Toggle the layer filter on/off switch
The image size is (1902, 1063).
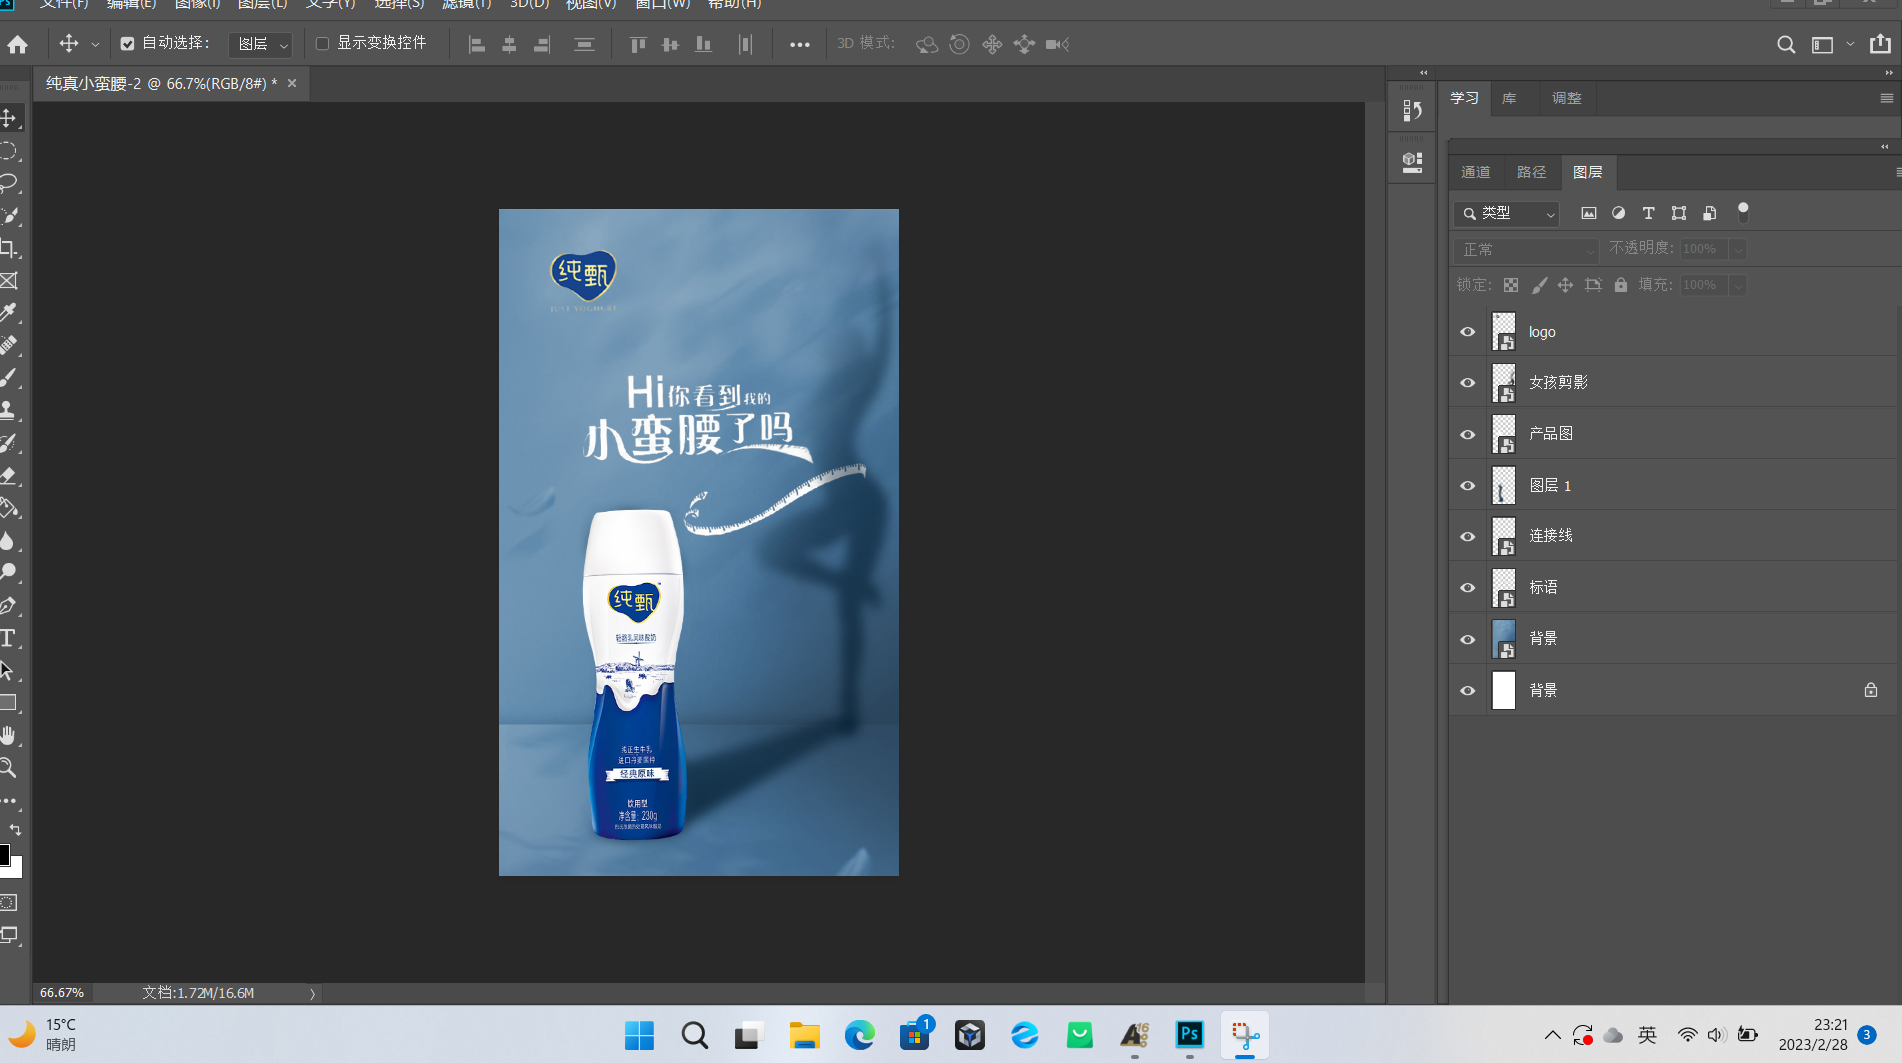click(x=1743, y=212)
